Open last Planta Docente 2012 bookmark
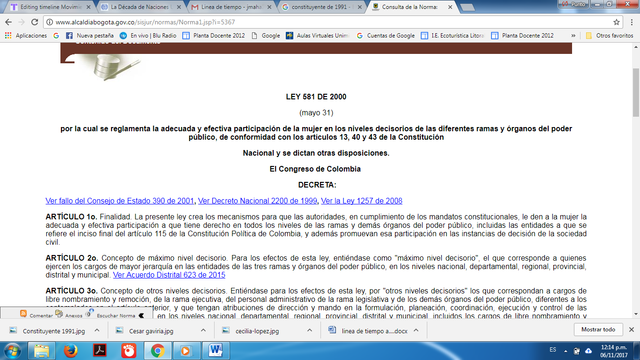 point(522,36)
